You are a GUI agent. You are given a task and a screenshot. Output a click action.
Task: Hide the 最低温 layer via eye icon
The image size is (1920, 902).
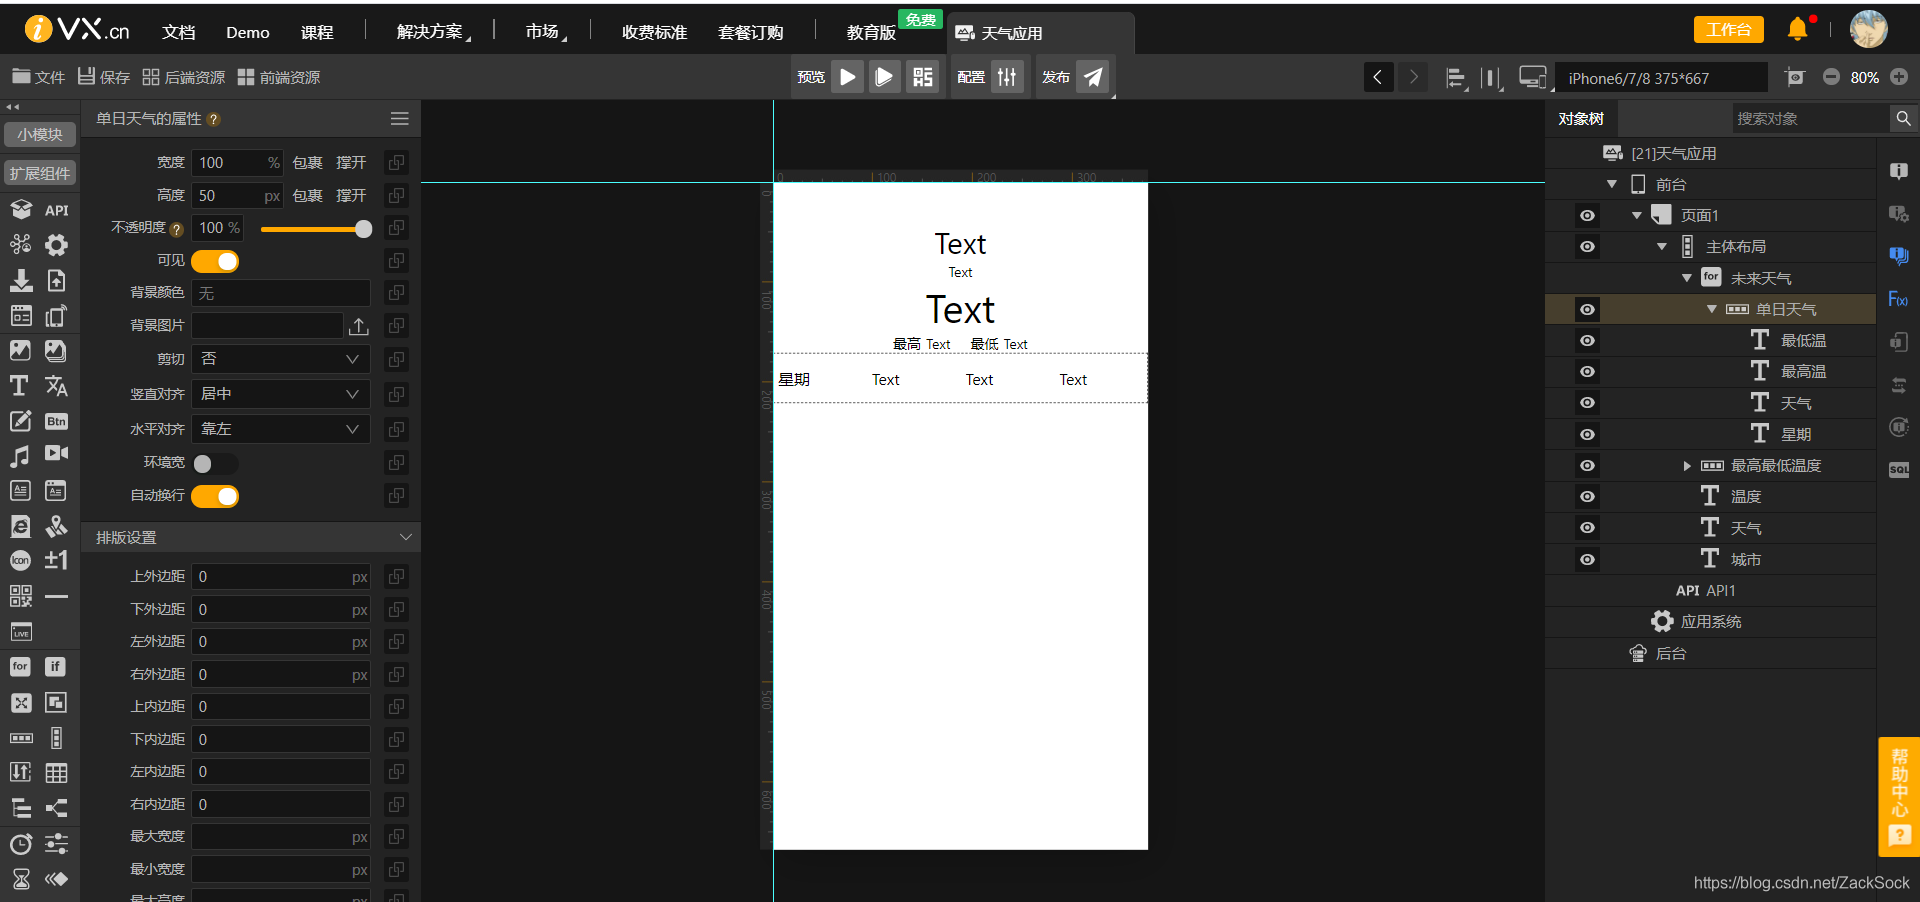(x=1587, y=341)
